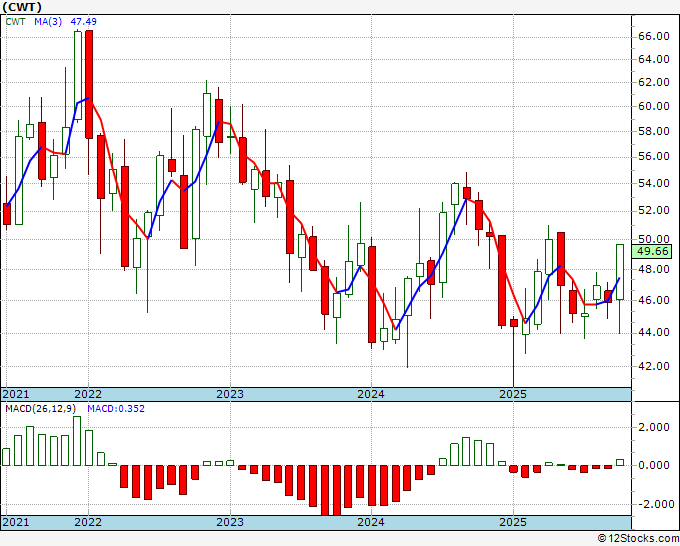Click the 54.00 price axis label

point(654,183)
